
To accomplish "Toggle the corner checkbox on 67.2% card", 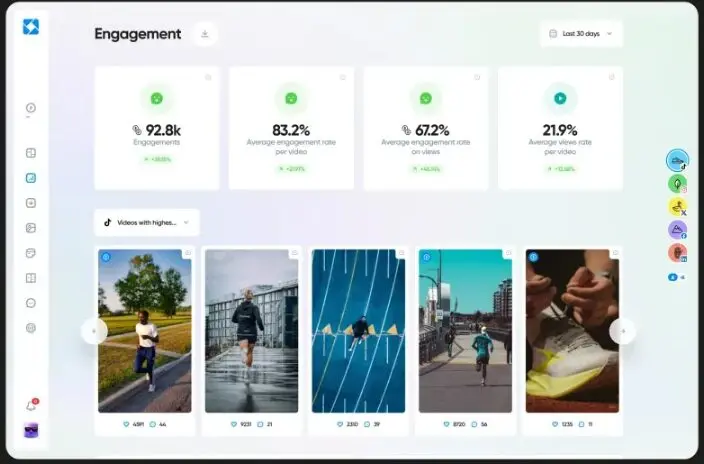I will (x=476, y=77).
